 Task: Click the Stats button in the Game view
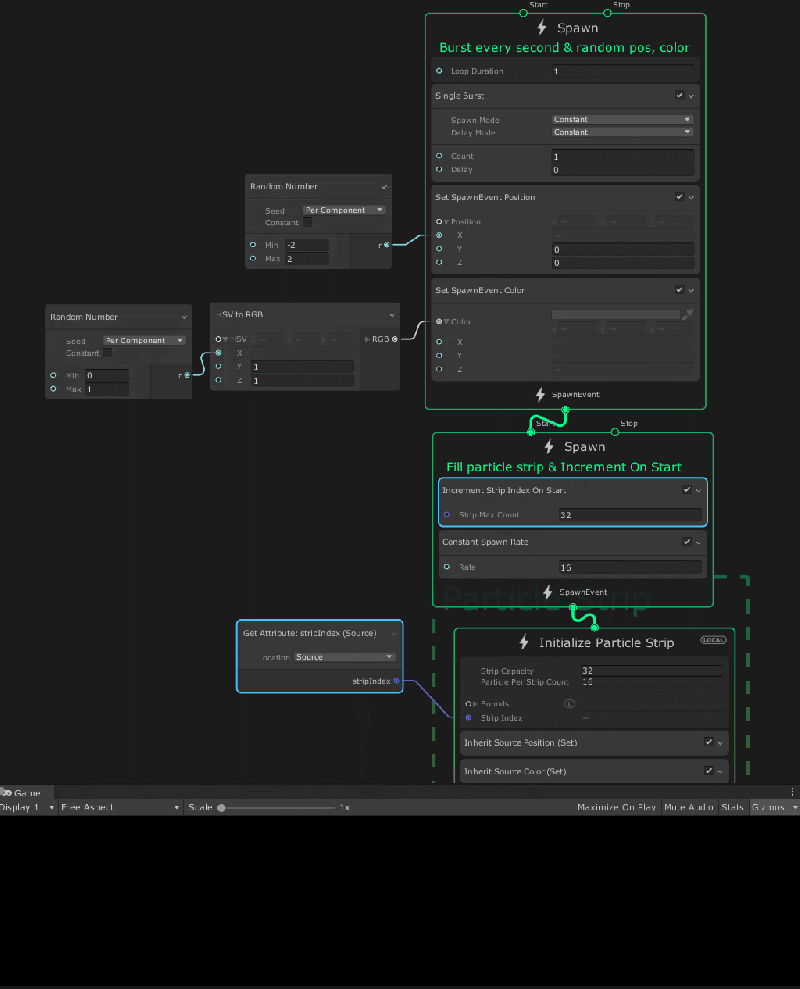coord(733,807)
